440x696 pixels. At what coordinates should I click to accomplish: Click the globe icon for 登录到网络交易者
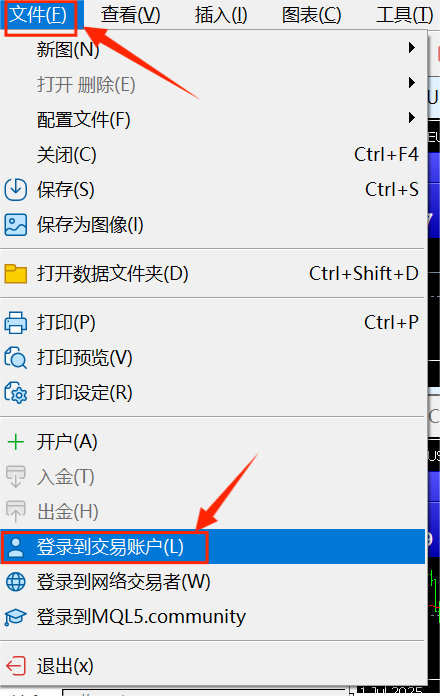tap(16, 582)
